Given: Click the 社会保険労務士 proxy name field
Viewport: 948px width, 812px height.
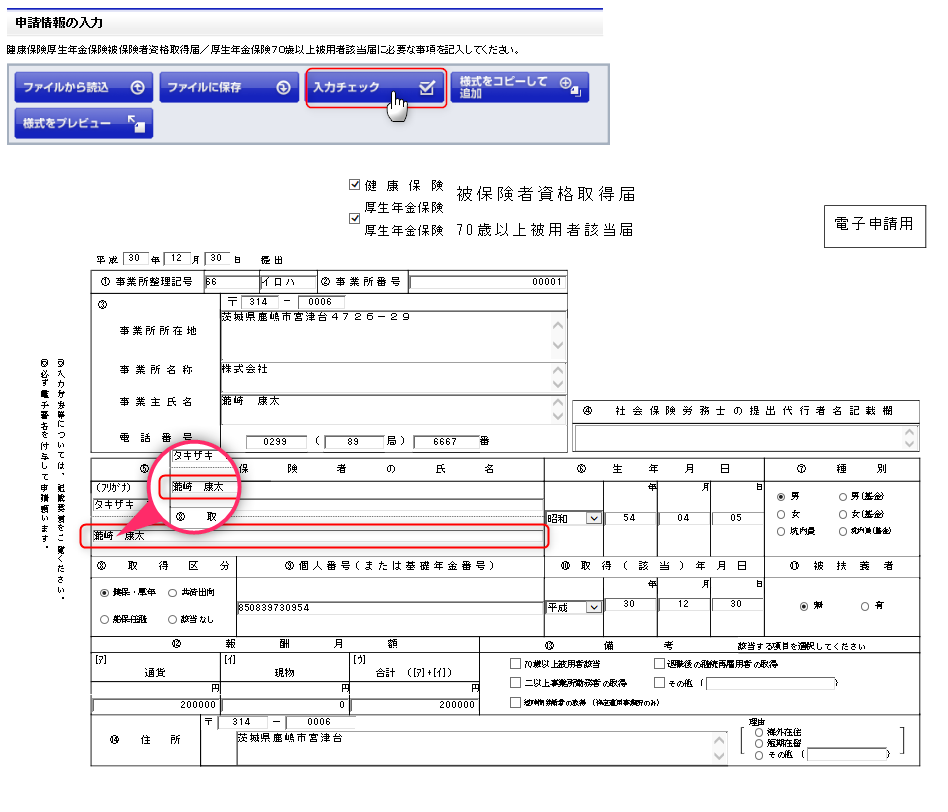Looking at the screenshot, I should coord(738,437).
